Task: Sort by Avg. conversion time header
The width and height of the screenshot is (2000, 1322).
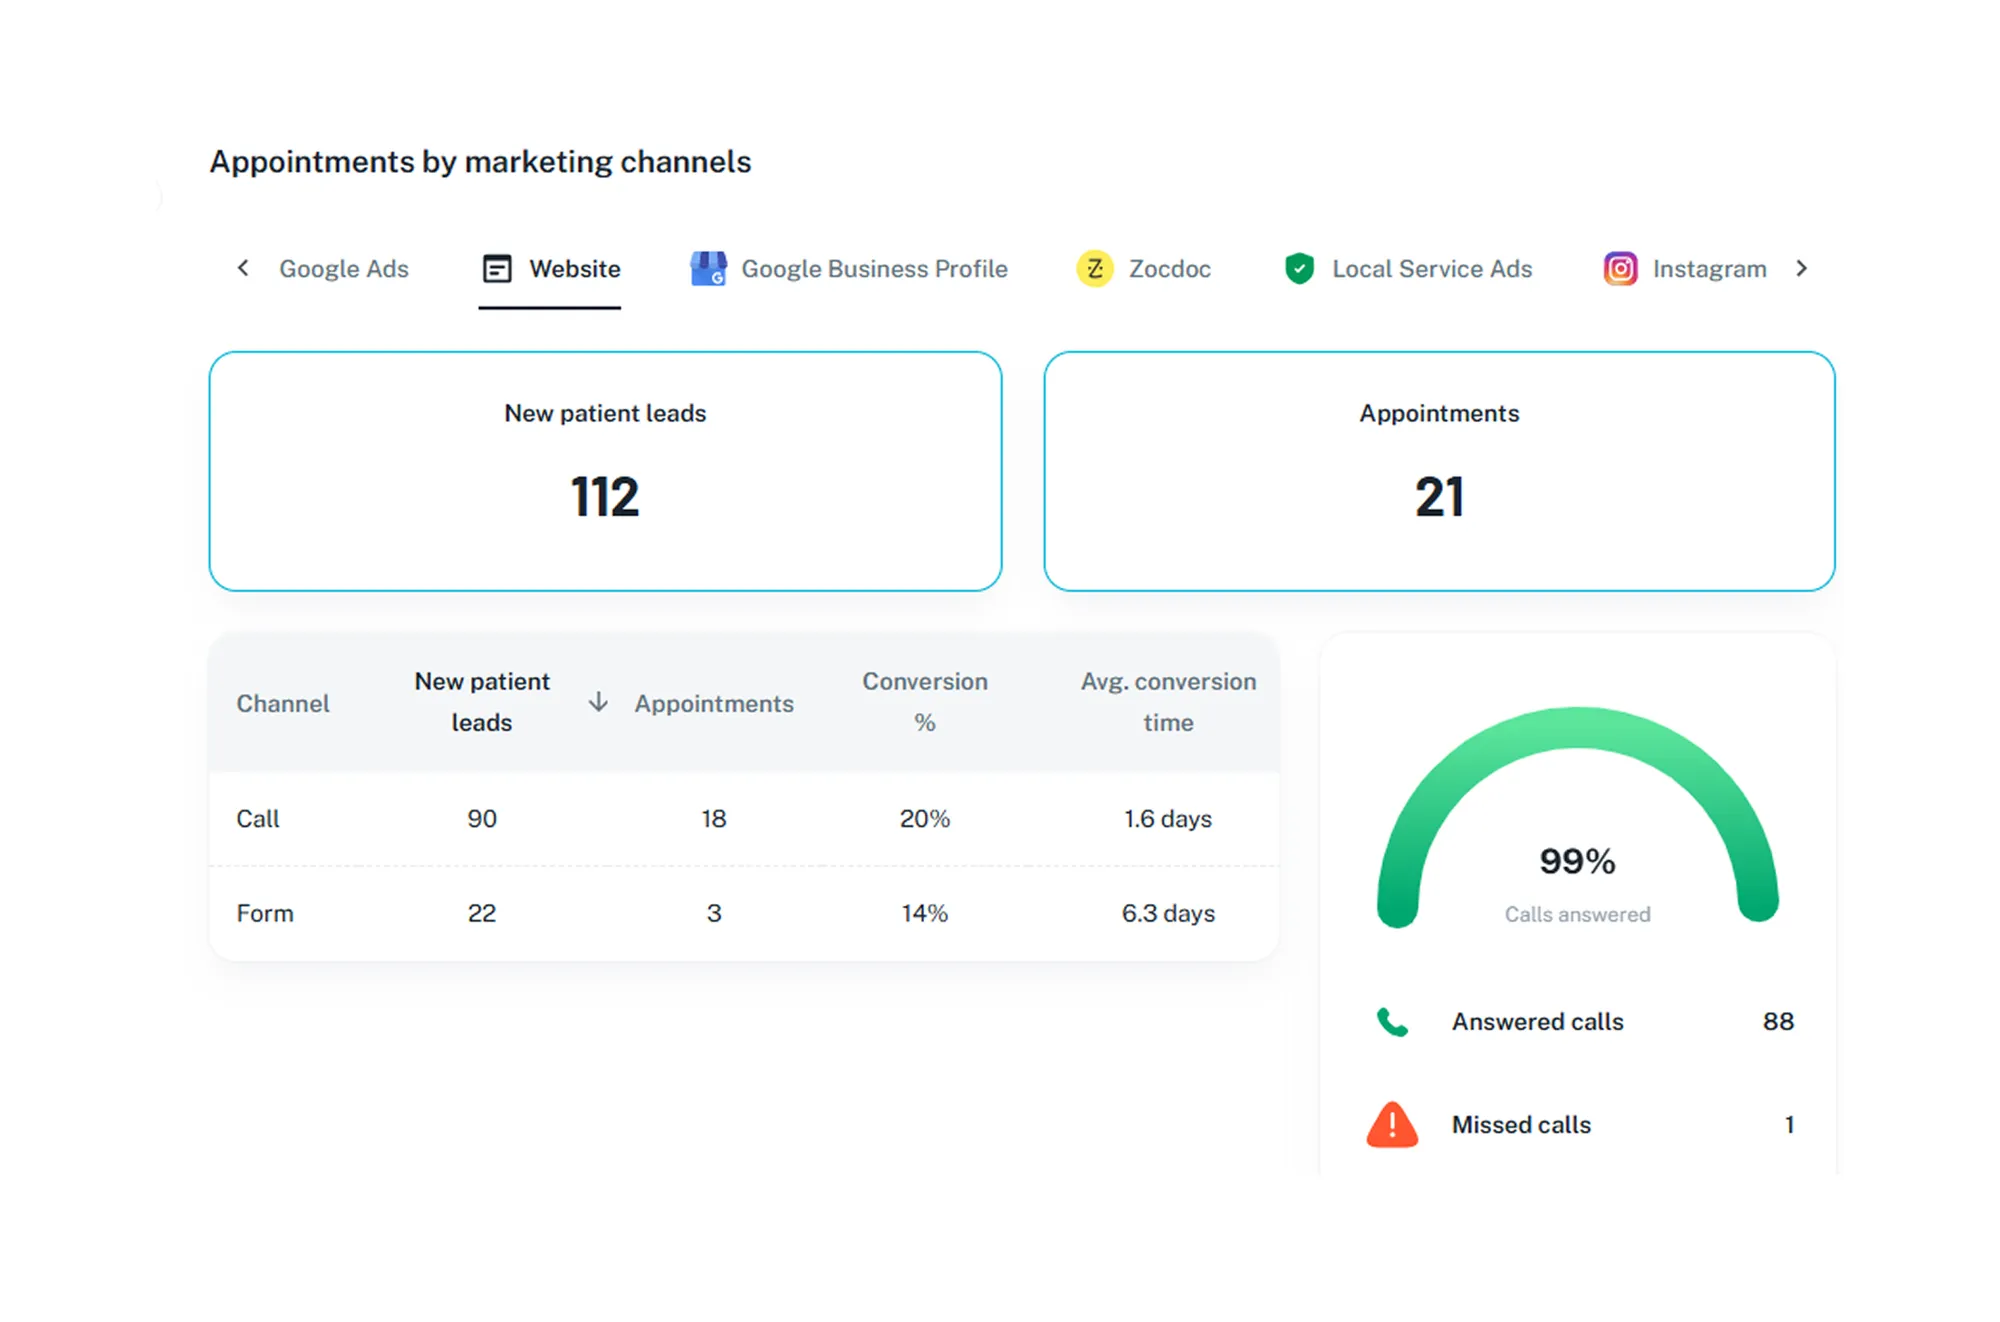Action: (1167, 702)
